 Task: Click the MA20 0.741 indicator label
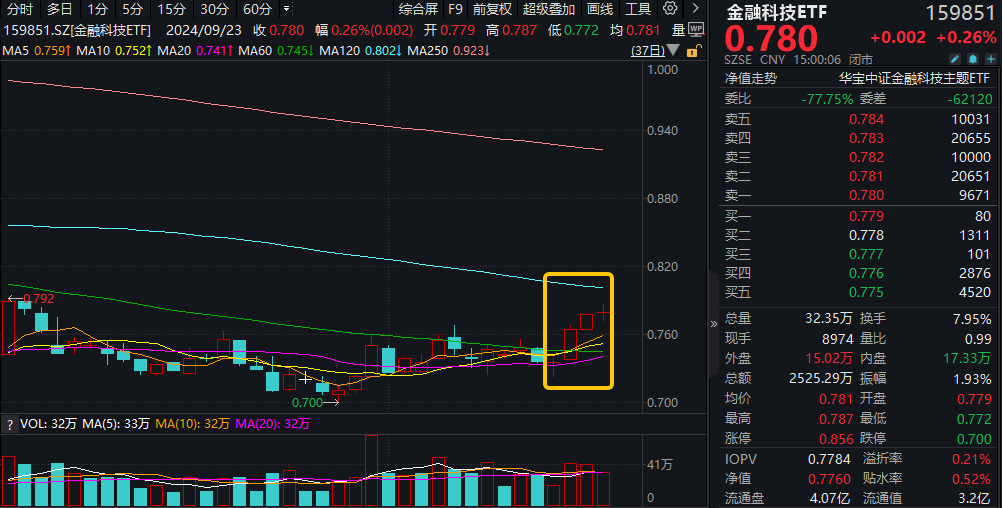click(x=196, y=51)
